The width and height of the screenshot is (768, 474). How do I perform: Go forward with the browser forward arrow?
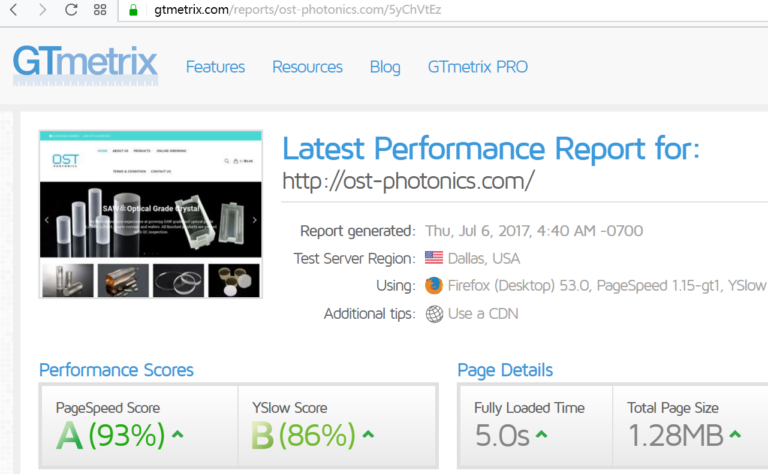42,9
